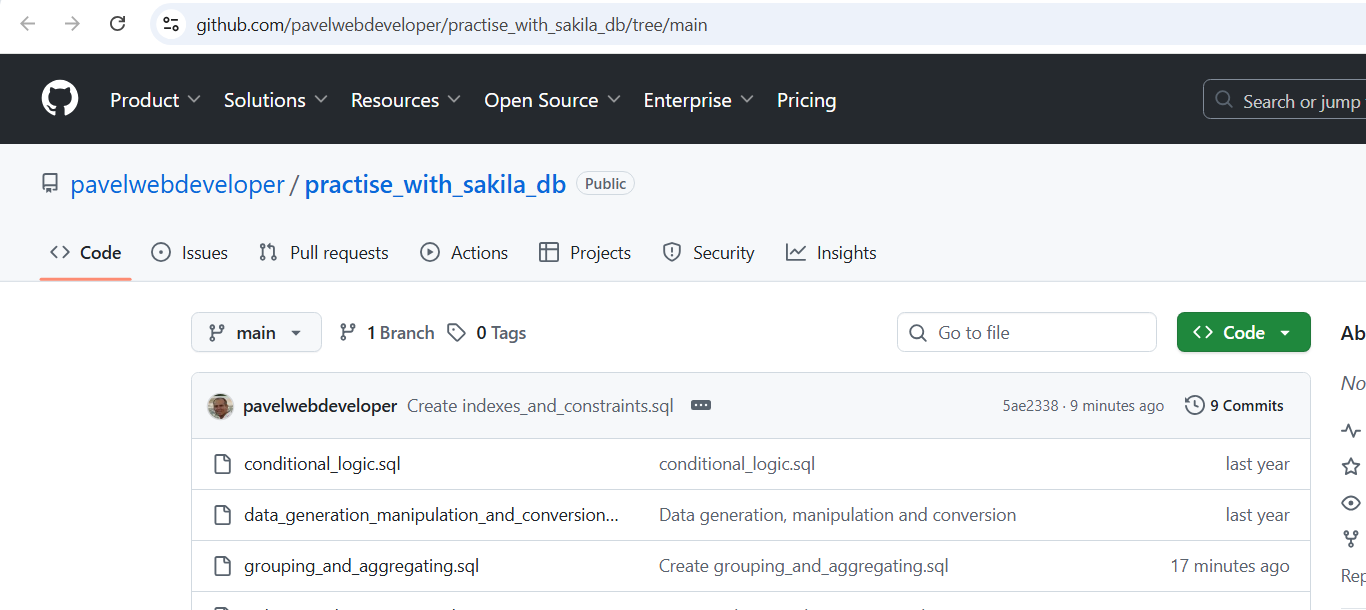Click the Public visibility badge

pyautogui.click(x=605, y=184)
